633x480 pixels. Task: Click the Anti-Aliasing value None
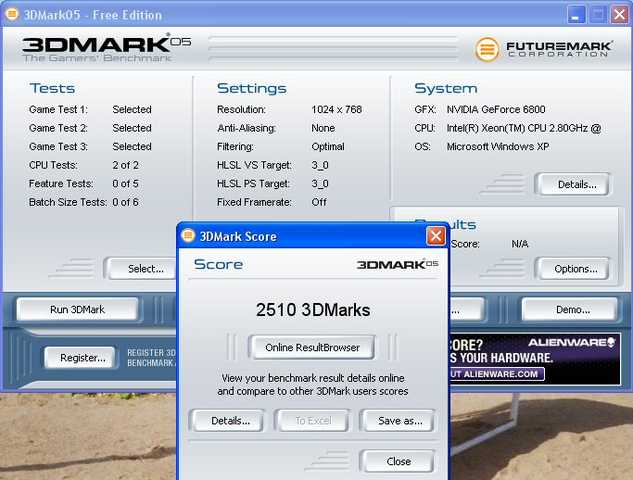click(x=323, y=128)
